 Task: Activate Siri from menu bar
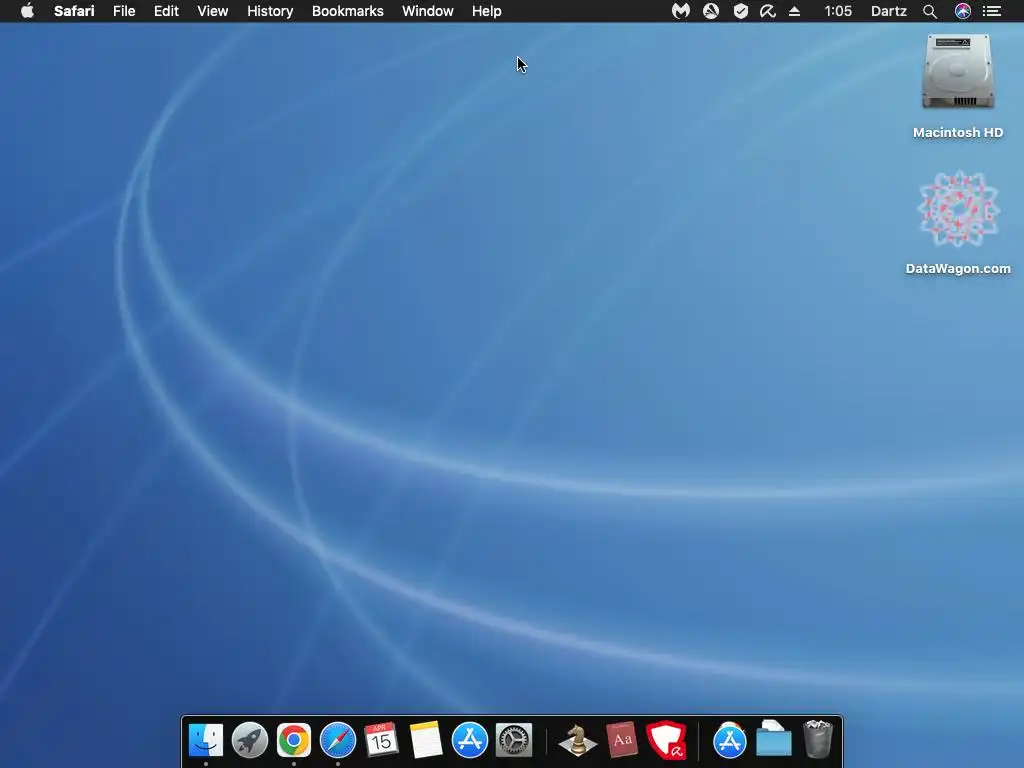963,11
